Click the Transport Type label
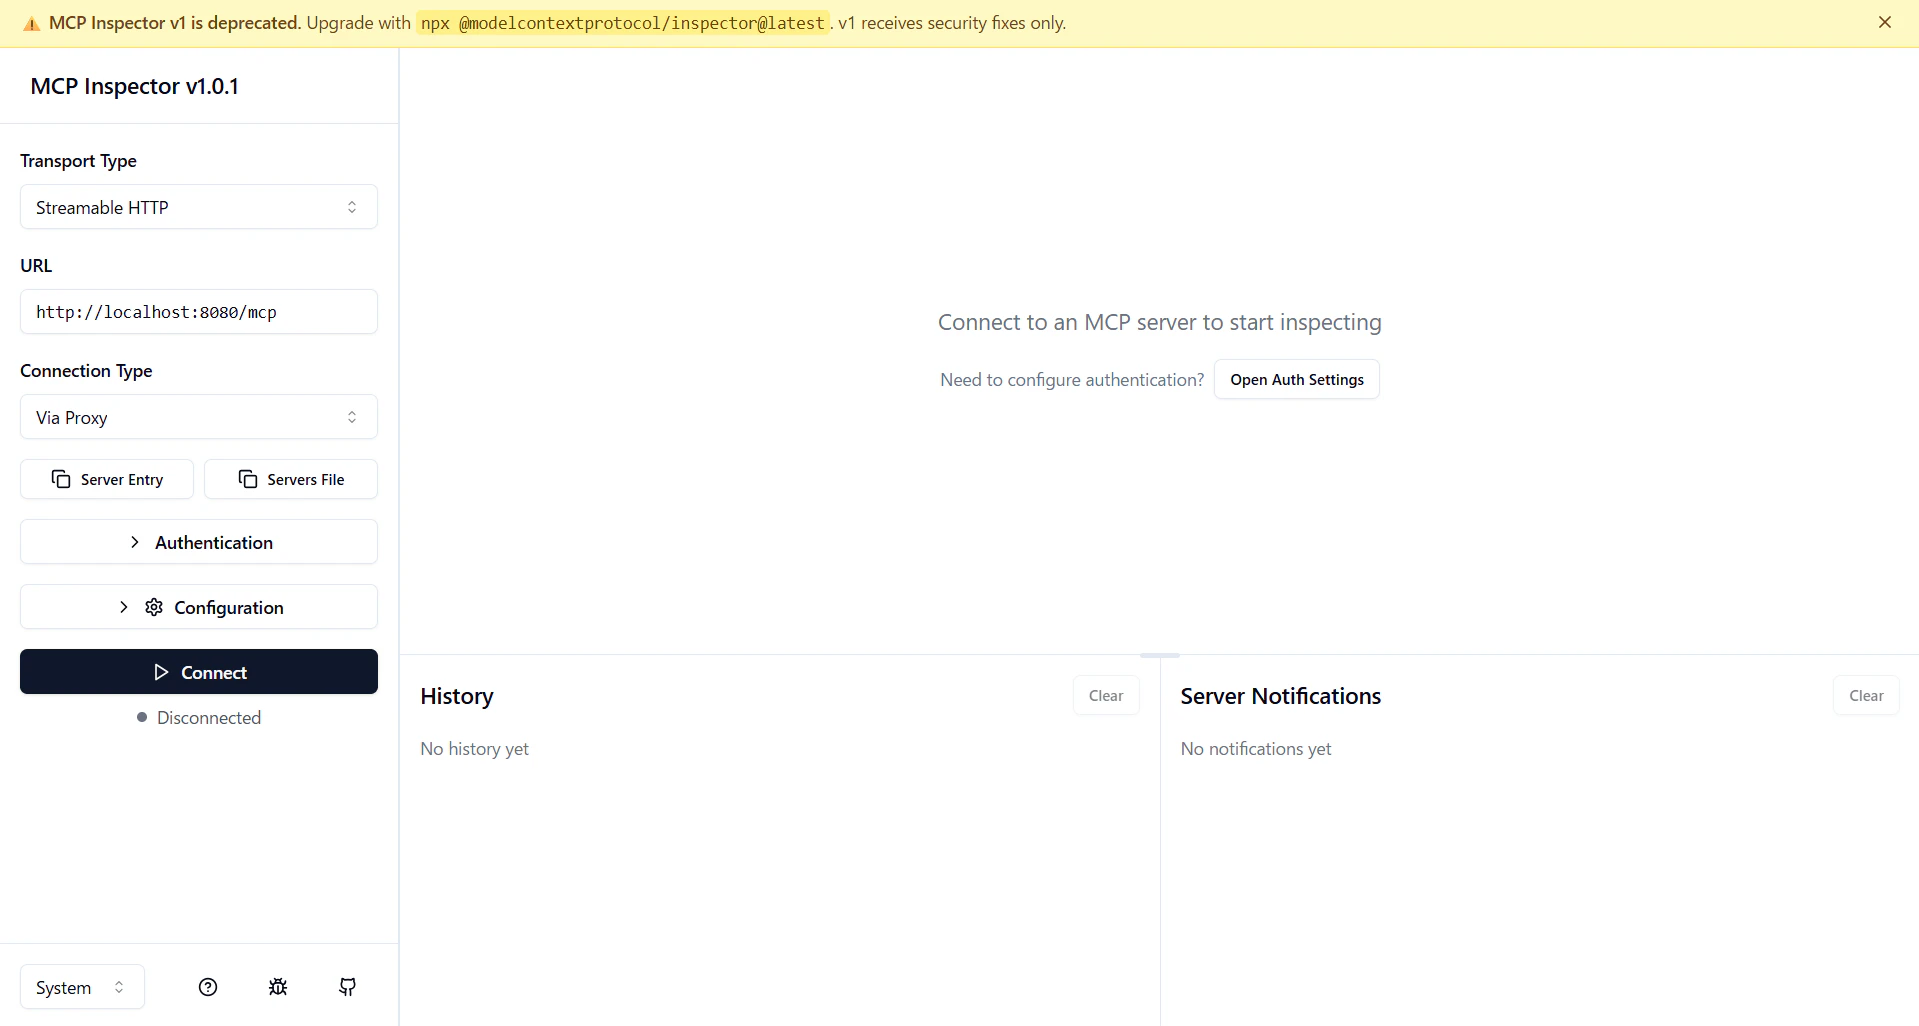 (78, 161)
